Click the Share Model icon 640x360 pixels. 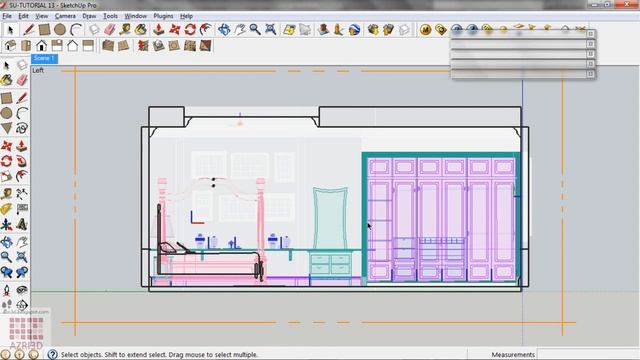(x=389, y=30)
